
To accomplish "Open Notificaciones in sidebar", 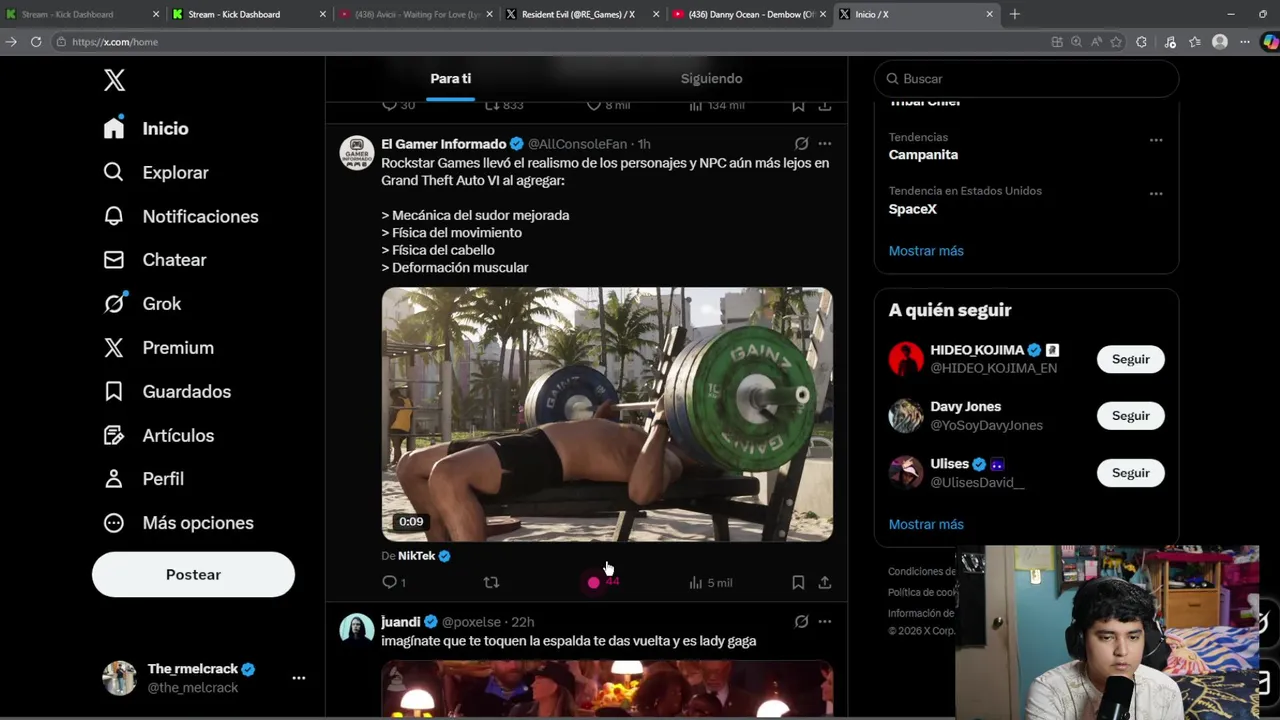I will tap(181, 216).
